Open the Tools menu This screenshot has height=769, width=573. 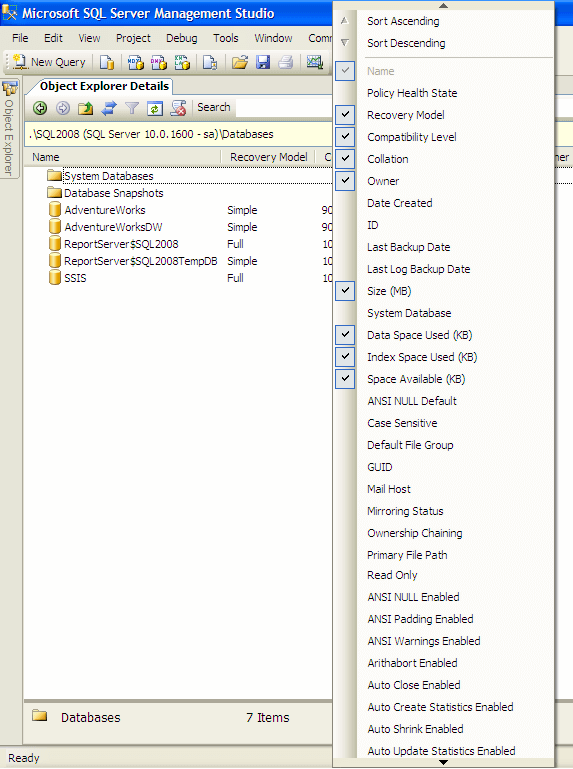226,38
